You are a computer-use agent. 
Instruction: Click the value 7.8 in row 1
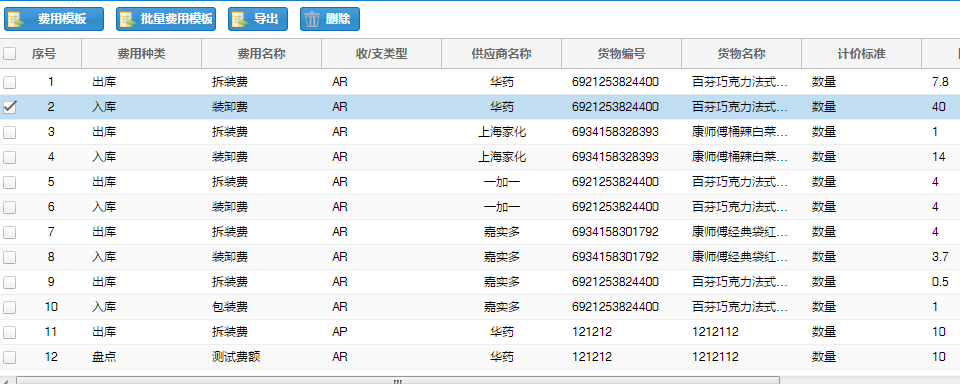tap(940, 82)
